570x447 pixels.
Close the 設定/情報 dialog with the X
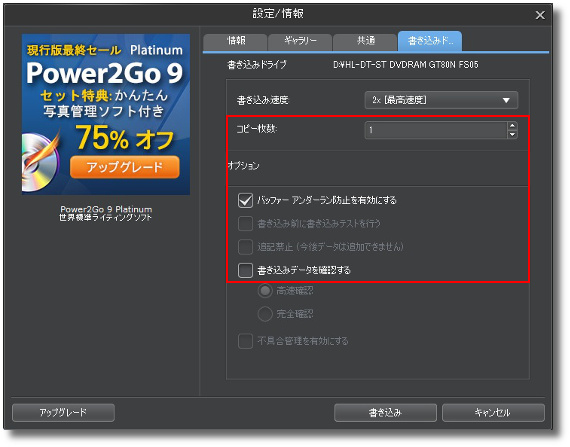(x=540, y=15)
